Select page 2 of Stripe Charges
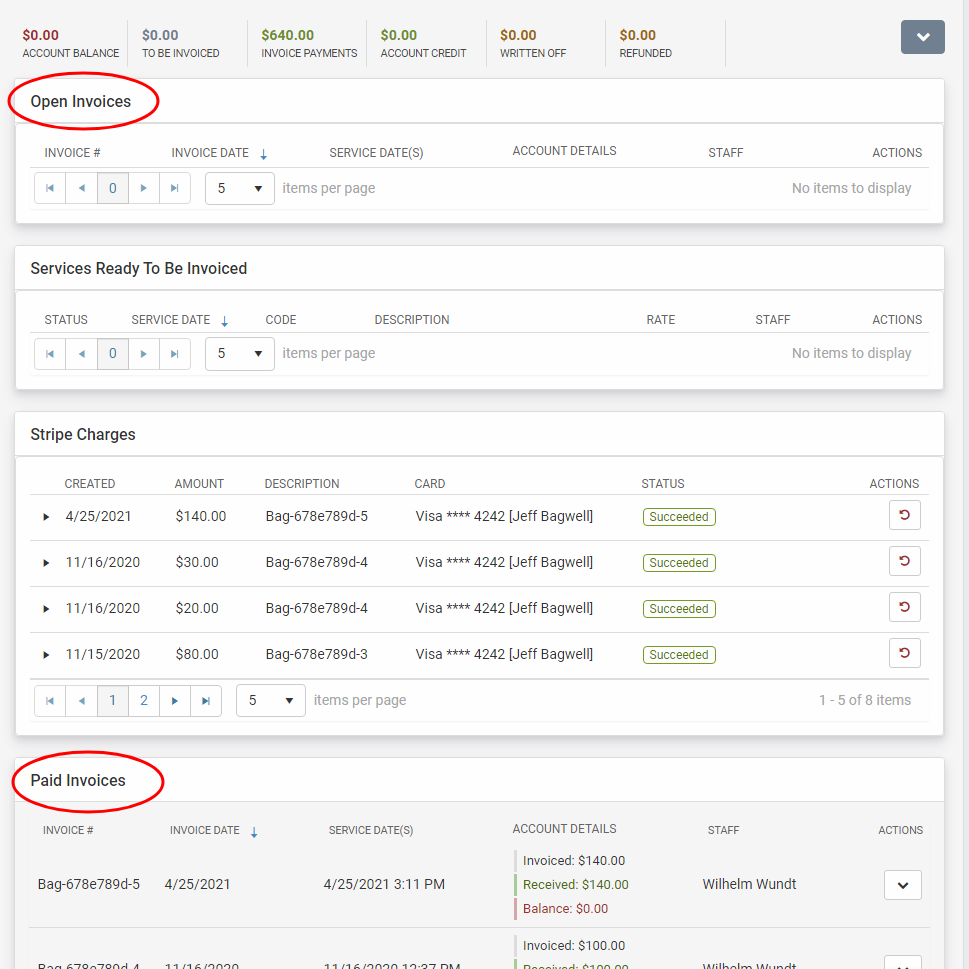The height and width of the screenshot is (969, 969). [x=144, y=700]
